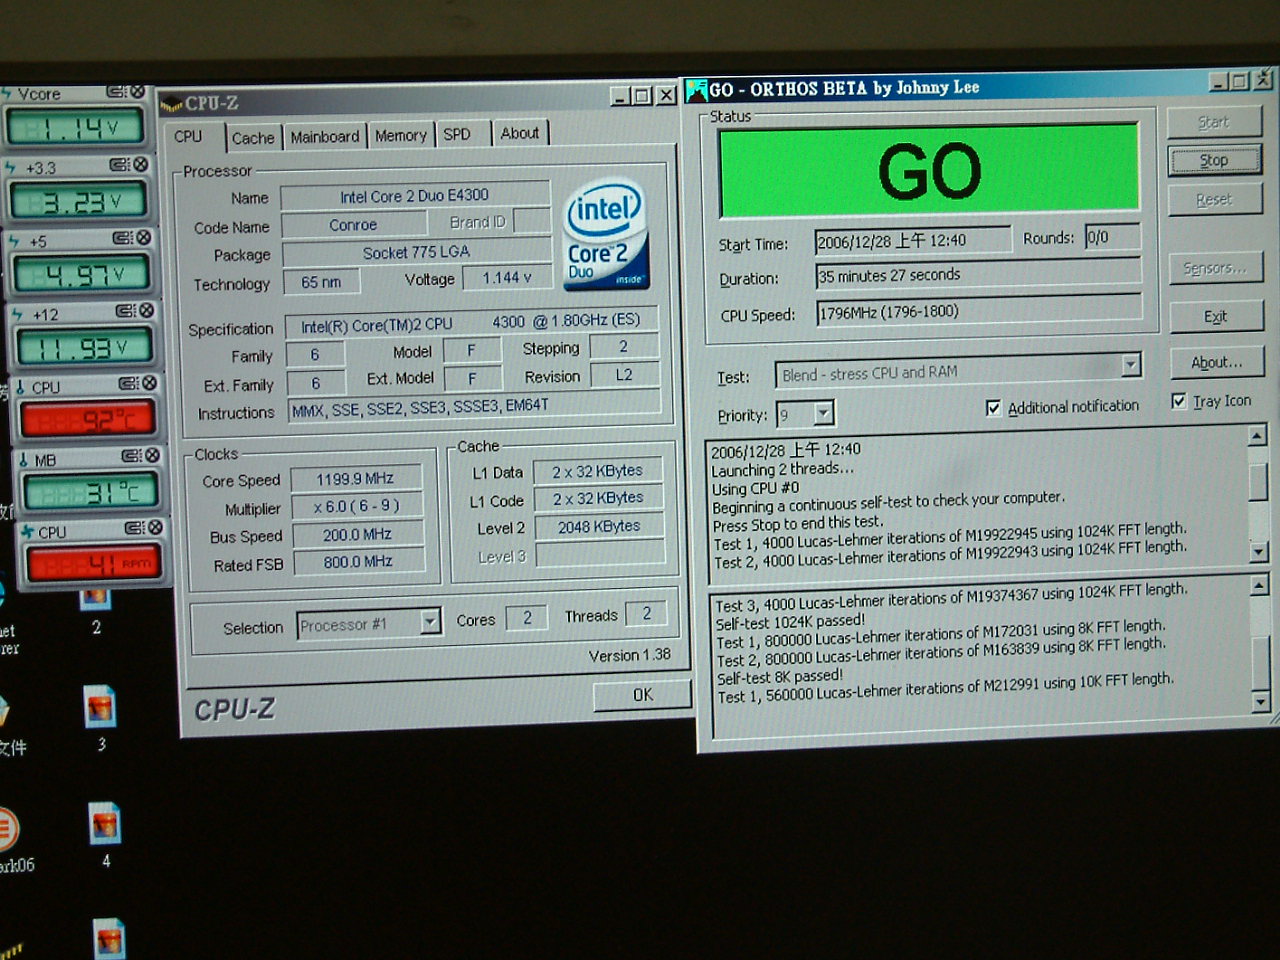1280x960 pixels.
Task: Click the thermometer icon beside MB
Action: click(23, 460)
